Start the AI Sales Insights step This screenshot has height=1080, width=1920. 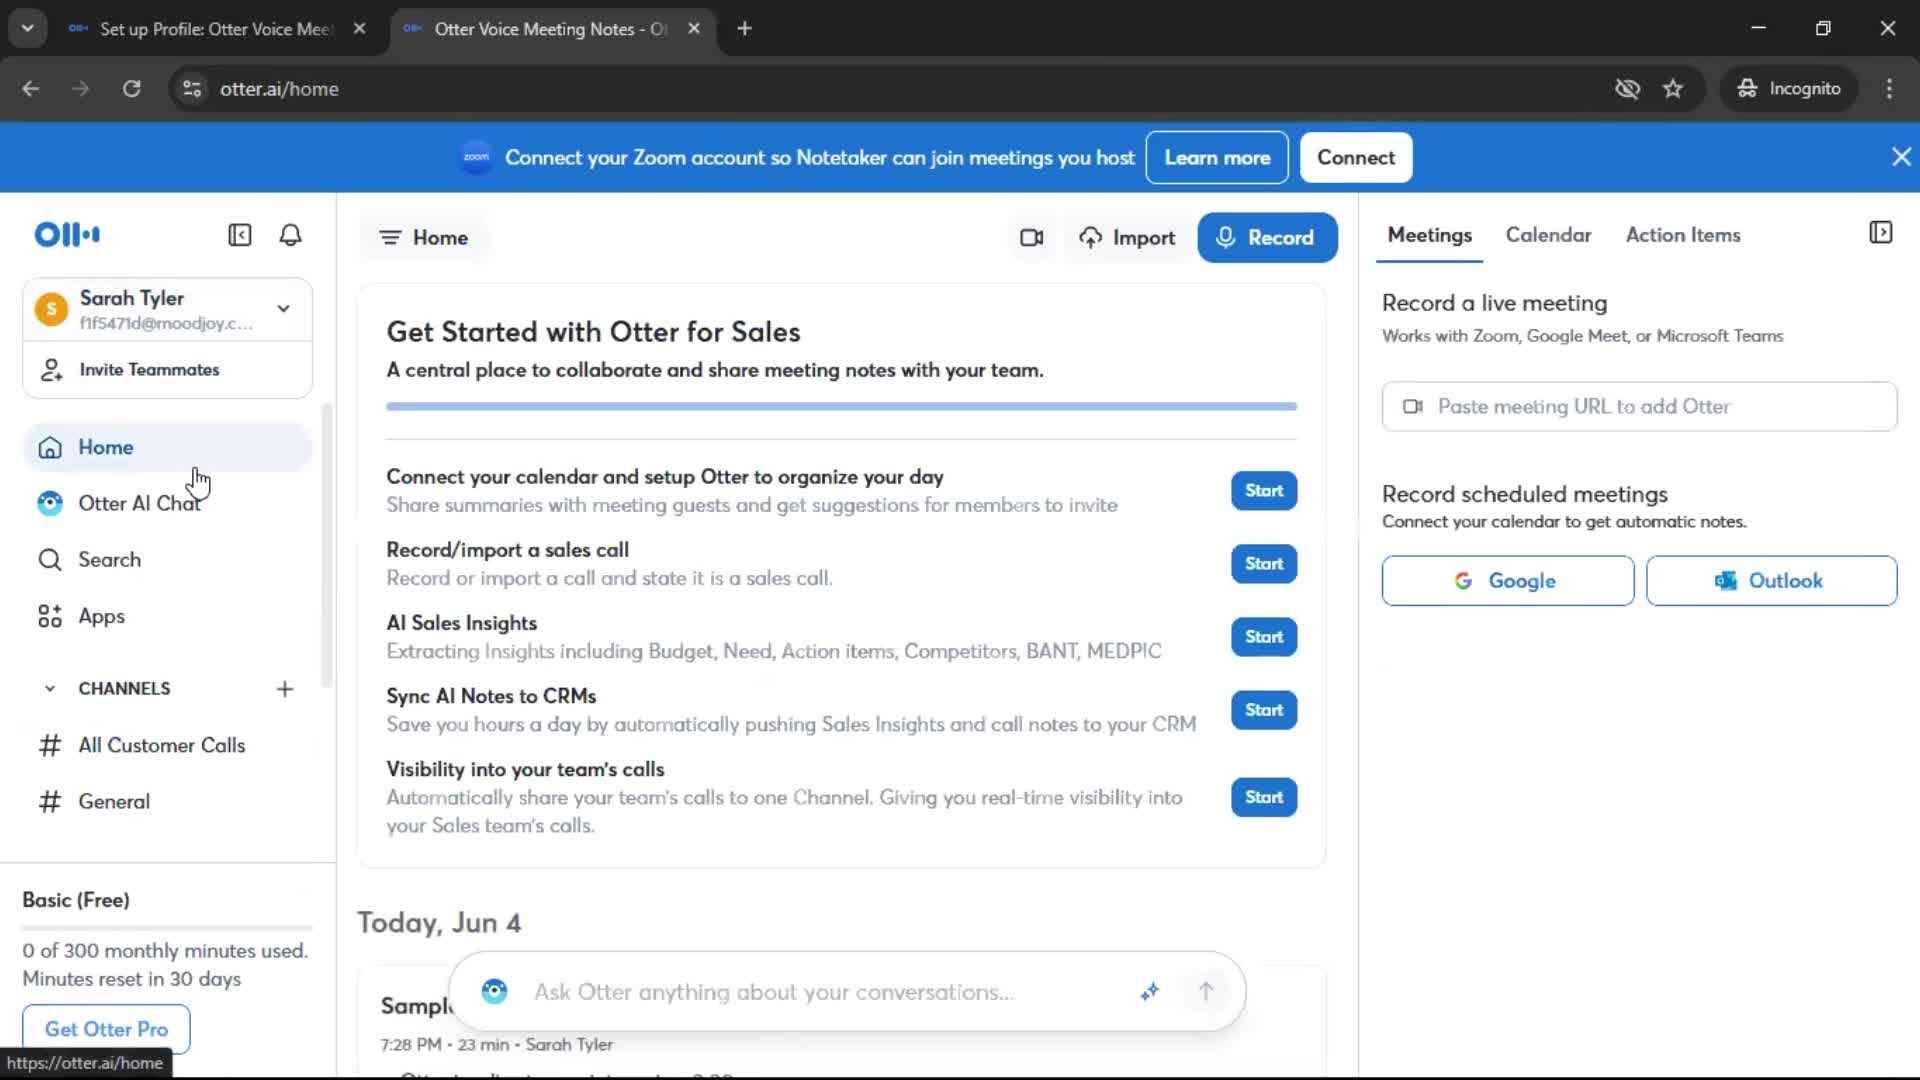[1264, 637]
